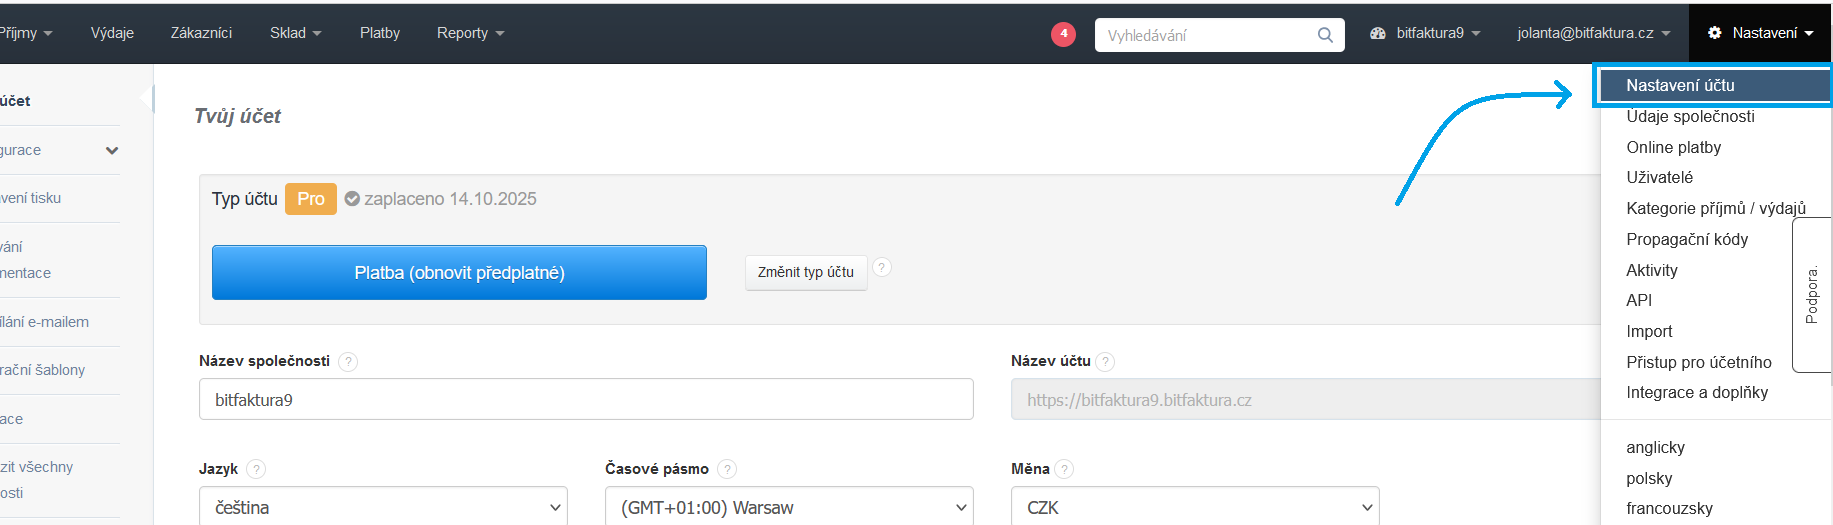Select Kategorie příjmů / výdajů menu item
The image size is (1833, 525).
(x=1716, y=208)
